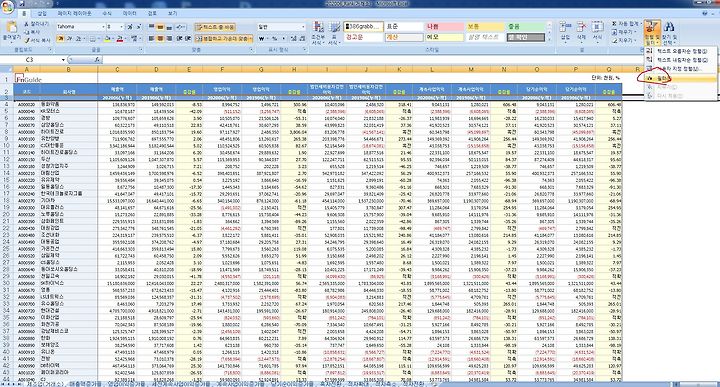This screenshot has width=720, height=387.
Task: Decrease the decimal places
Action: pos(302,39)
